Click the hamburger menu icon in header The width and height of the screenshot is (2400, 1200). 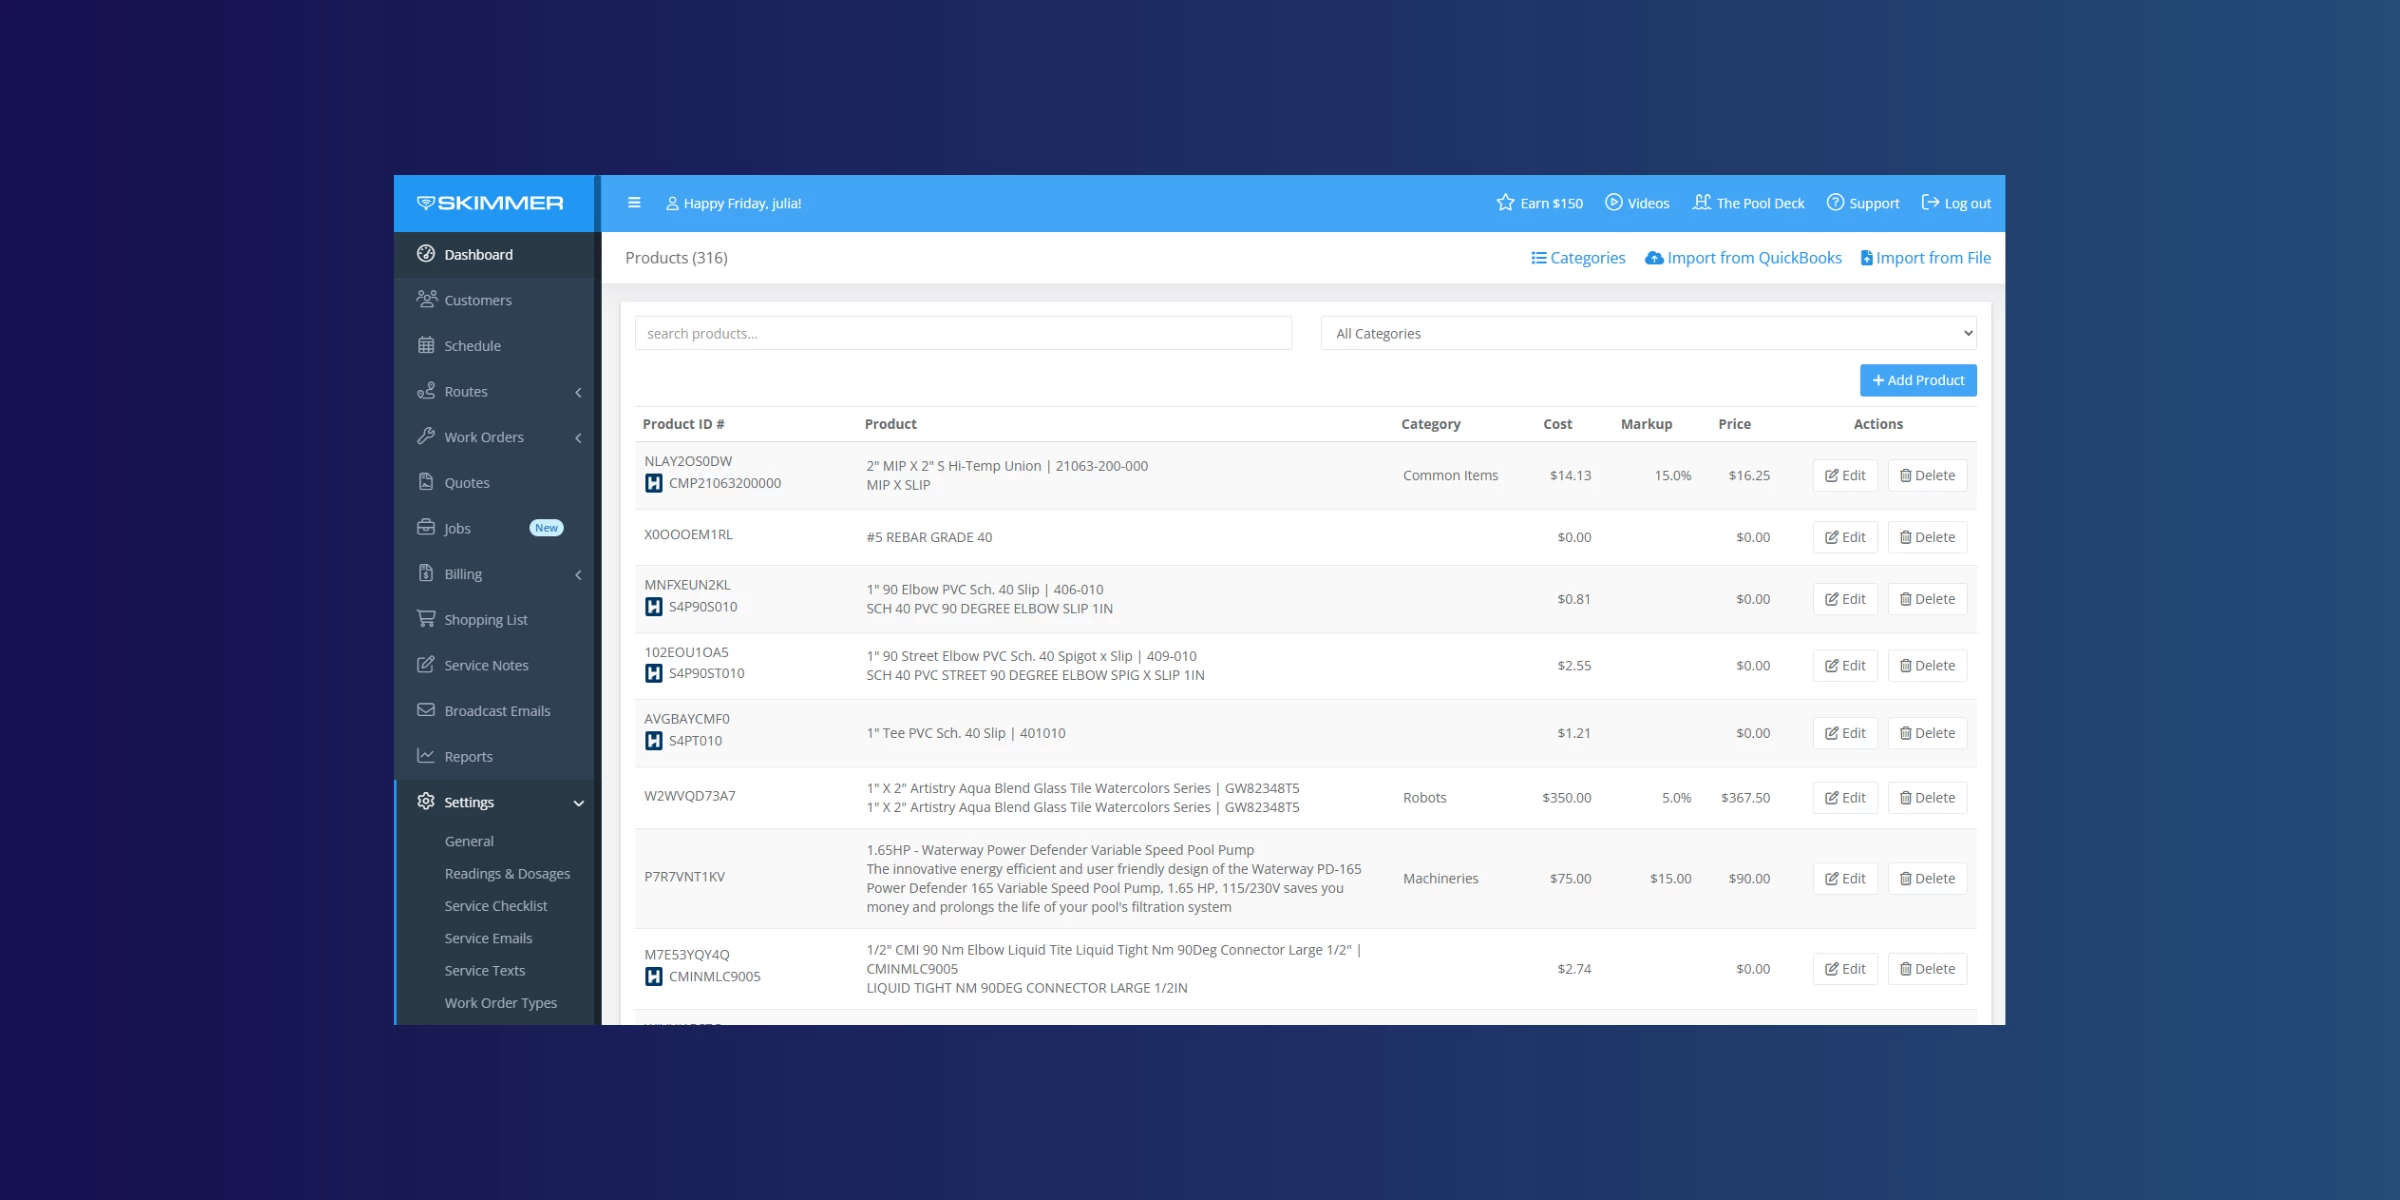634,203
